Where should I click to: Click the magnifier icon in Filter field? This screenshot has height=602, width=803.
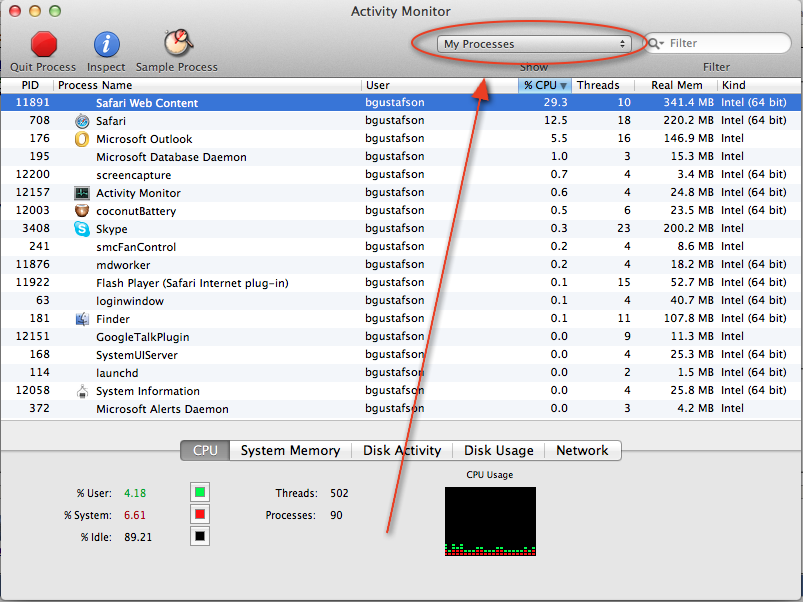(x=655, y=44)
